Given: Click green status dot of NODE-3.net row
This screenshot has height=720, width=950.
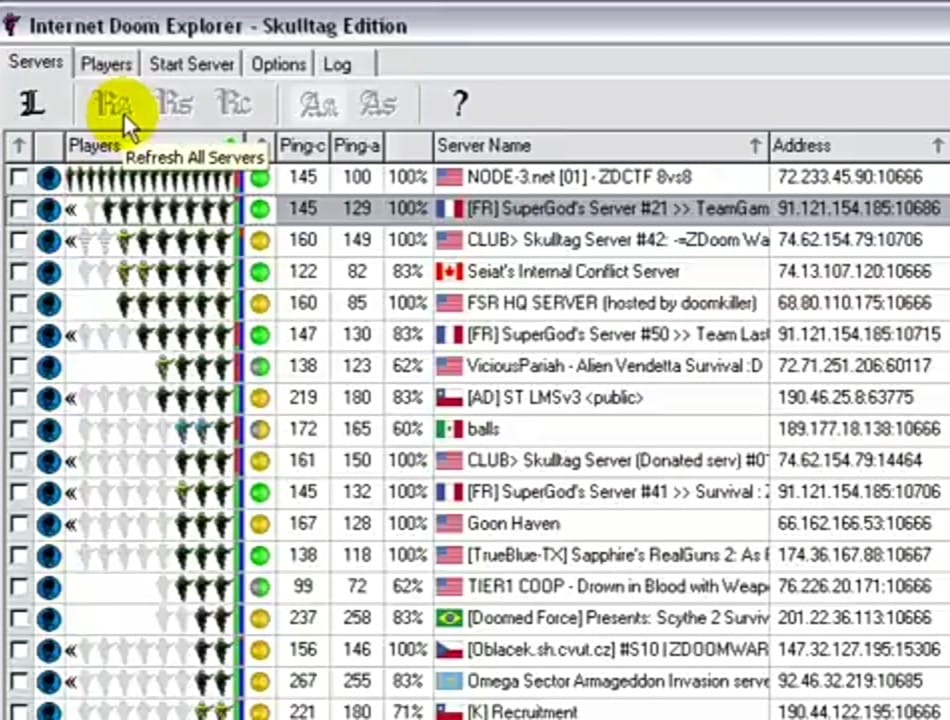Looking at the screenshot, I should (x=261, y=178).
